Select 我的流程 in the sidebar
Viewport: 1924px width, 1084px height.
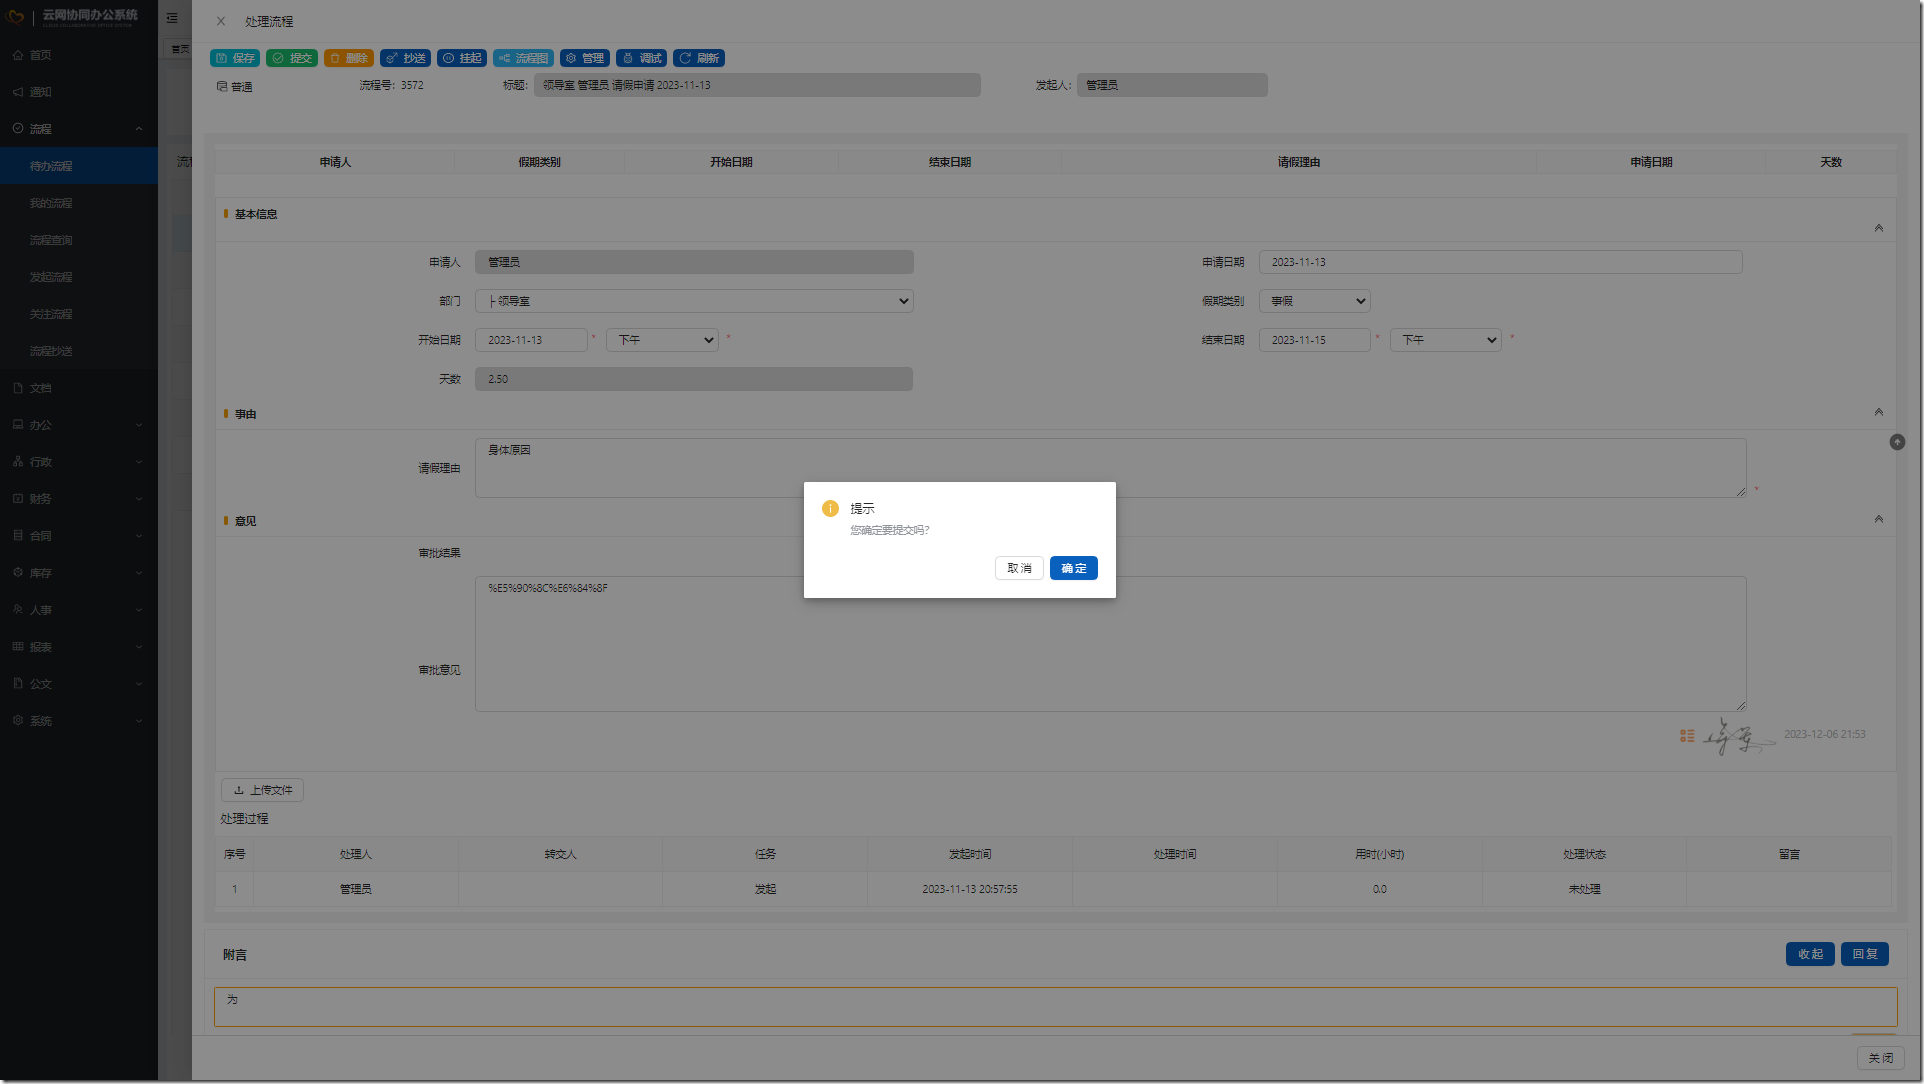click(x=79, y=203)
